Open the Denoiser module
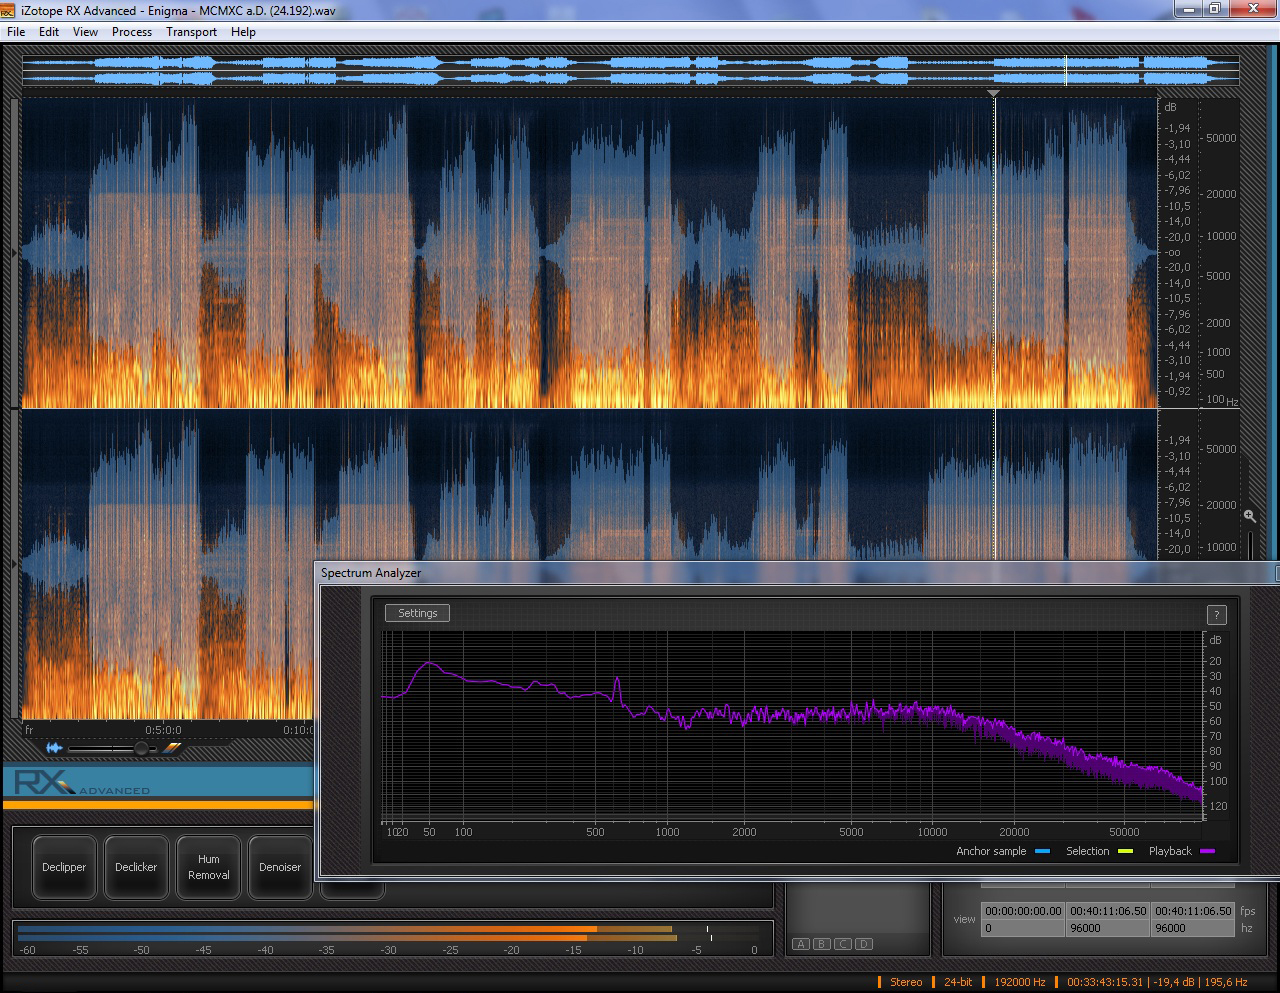Viewport: 1280px width, 993px height. tap(280, 867)
